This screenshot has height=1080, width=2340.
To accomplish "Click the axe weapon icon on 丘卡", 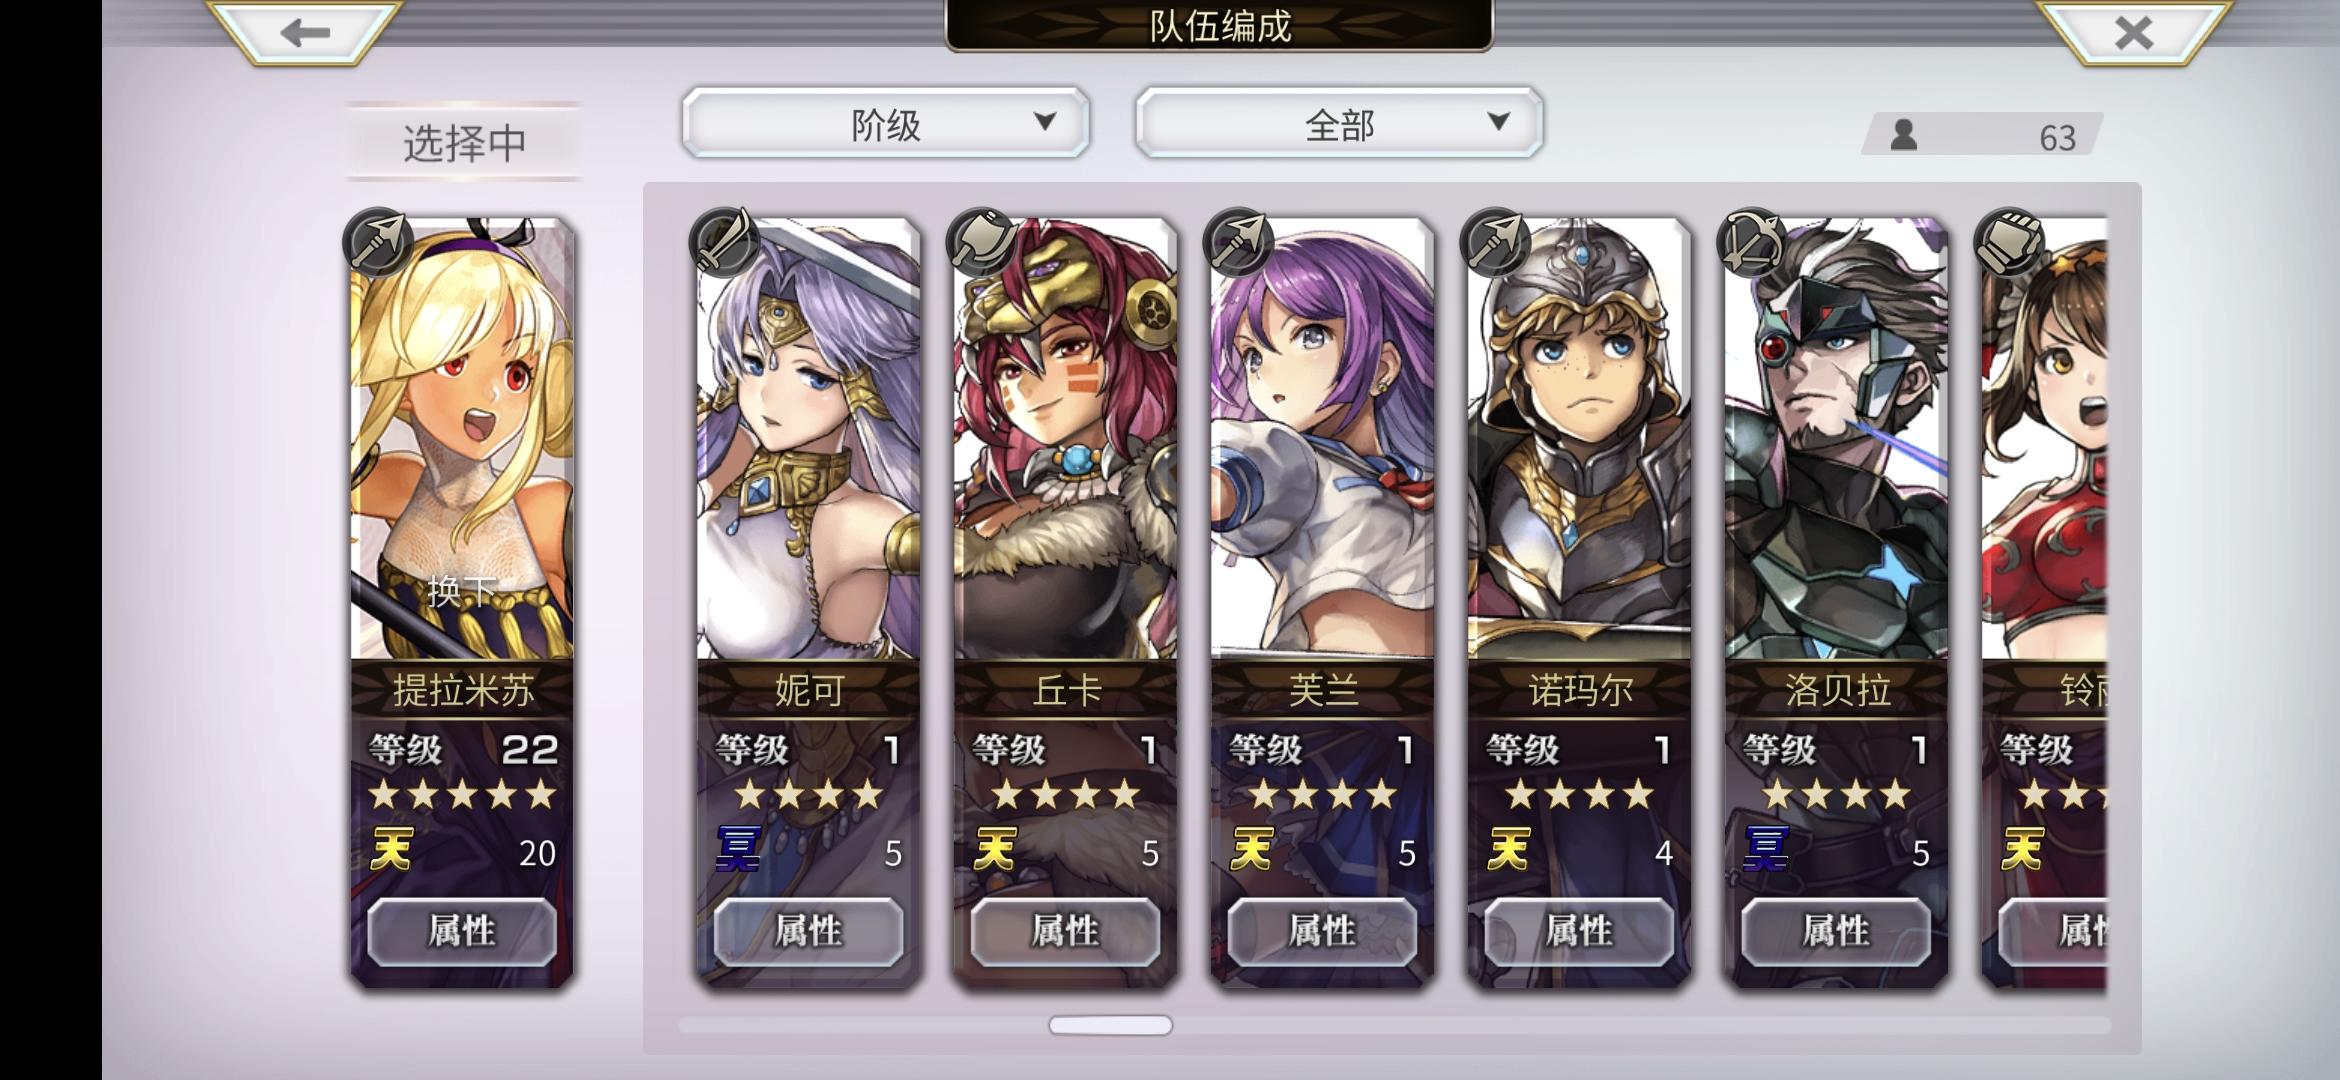I will click(981, 242).
